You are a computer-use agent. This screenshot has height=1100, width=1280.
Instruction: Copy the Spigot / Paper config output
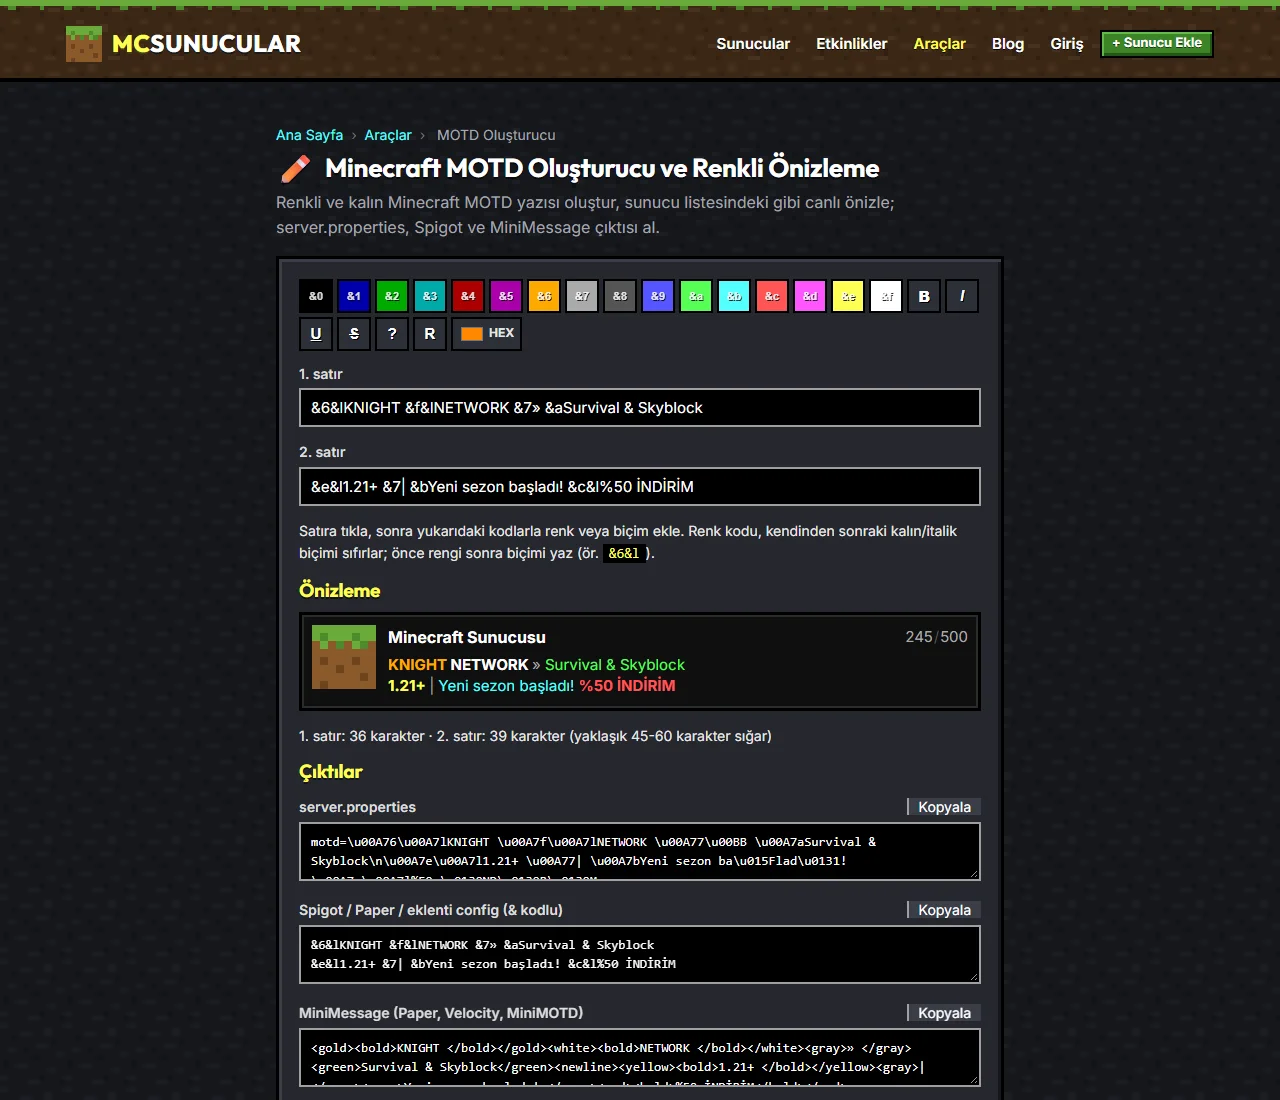(944, 910)
